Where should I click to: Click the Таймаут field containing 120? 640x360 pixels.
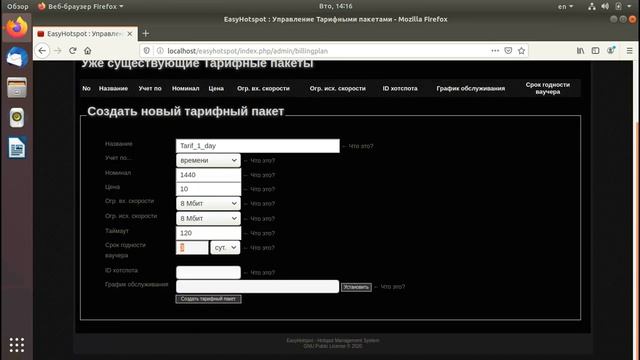(x=208, y=233)
